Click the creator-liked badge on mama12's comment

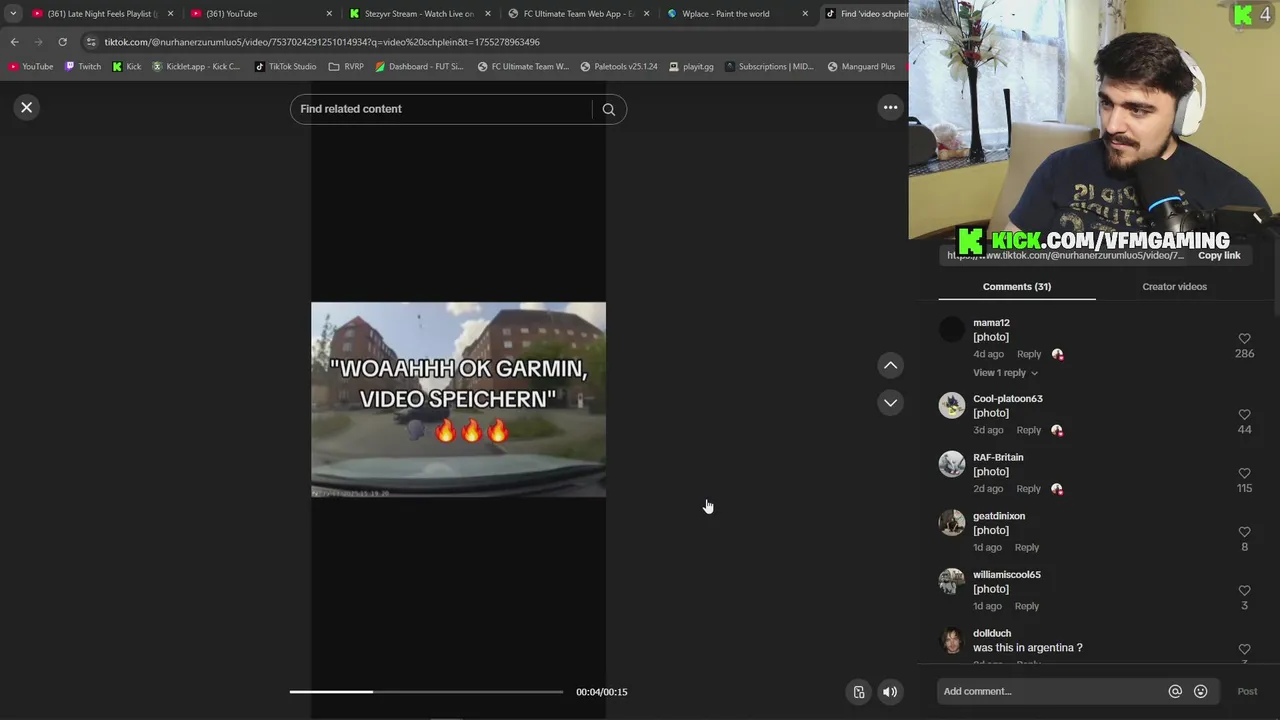coord(1058,354)
